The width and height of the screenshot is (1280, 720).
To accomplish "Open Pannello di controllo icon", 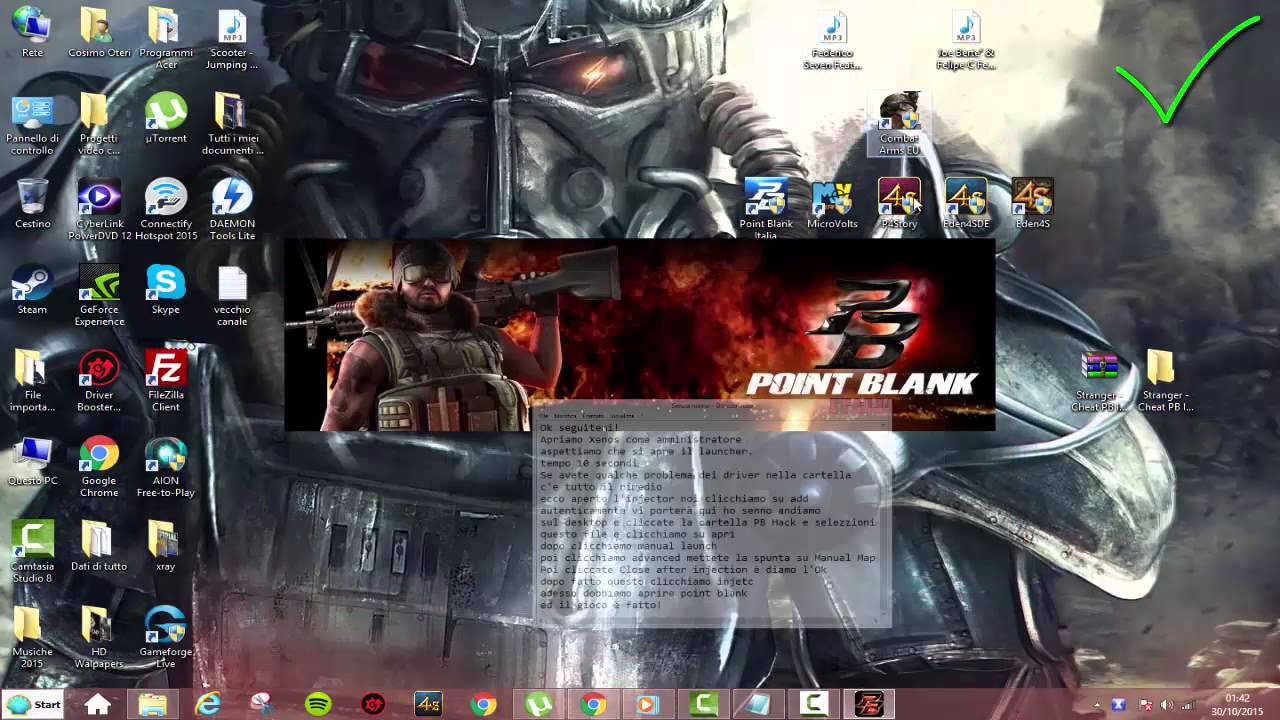I will (32, 124).
